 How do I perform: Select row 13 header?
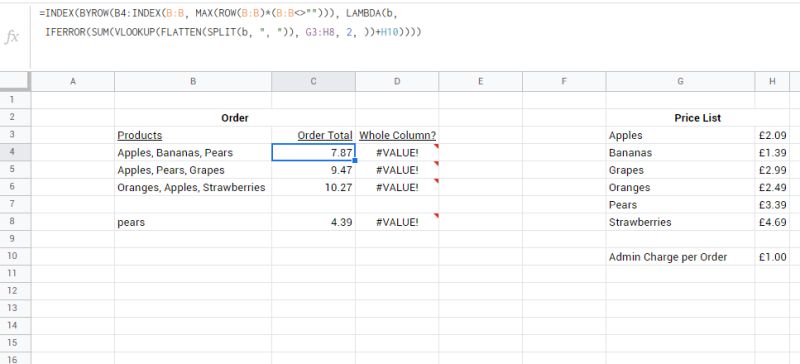coord(15,308)
